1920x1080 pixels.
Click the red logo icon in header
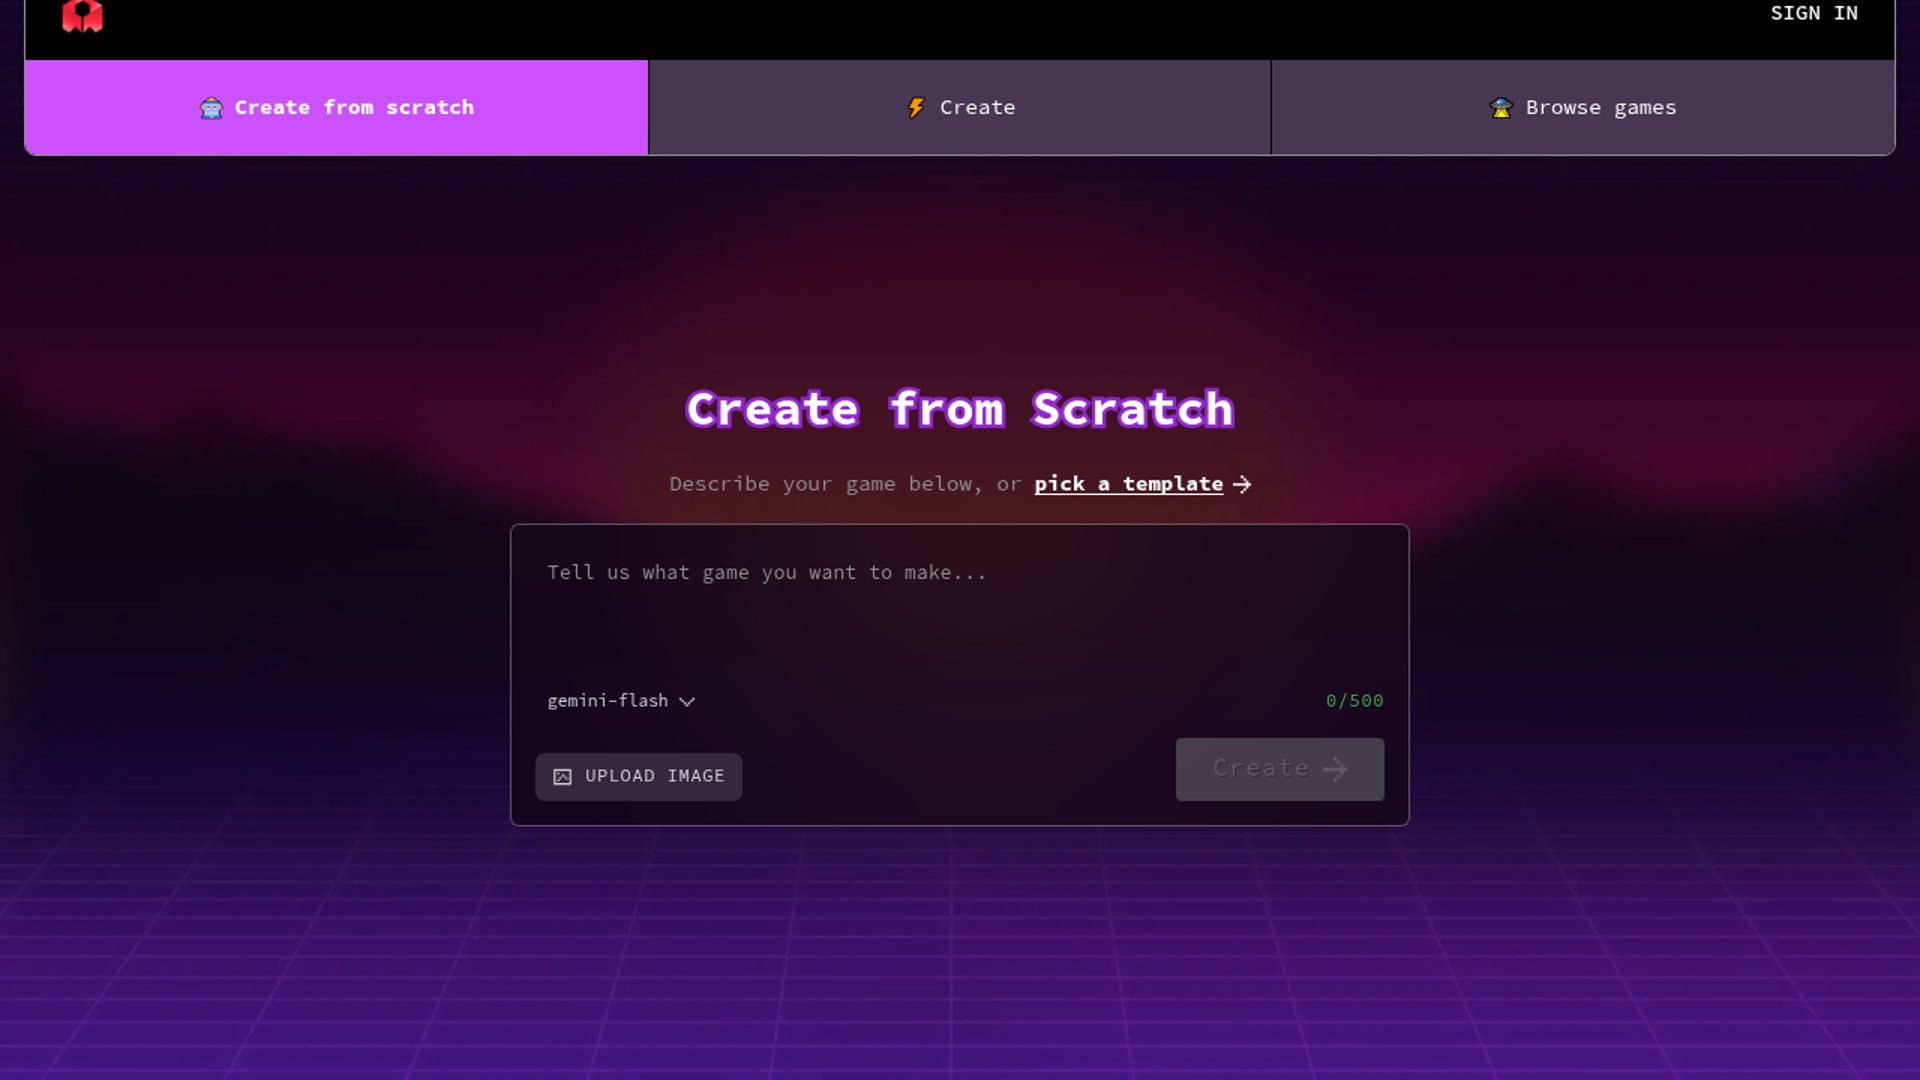[82, 15]
